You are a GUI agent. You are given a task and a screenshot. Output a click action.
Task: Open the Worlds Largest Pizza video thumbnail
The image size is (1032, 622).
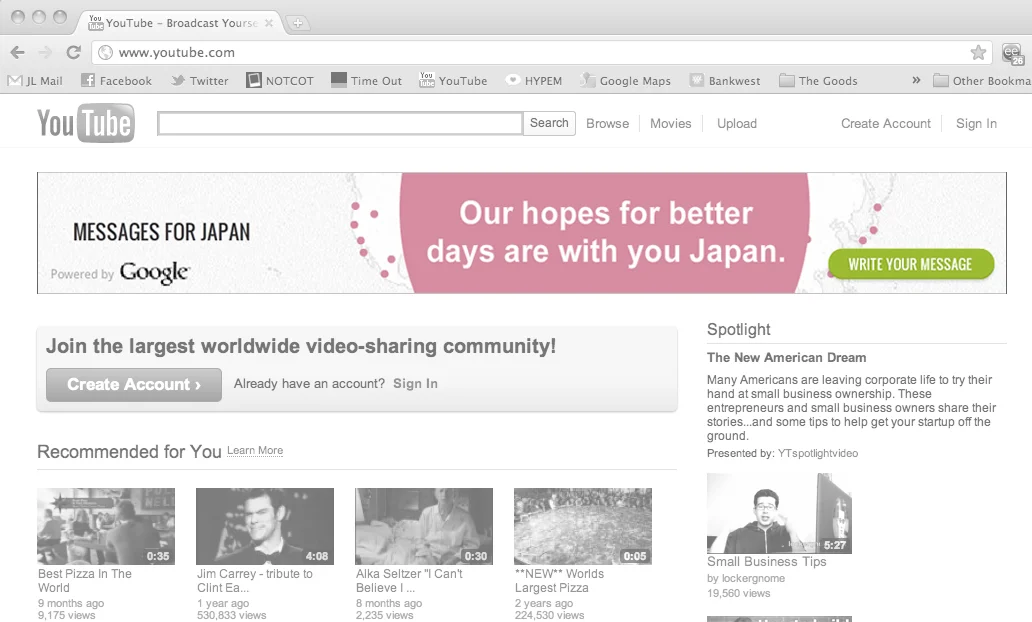click(582, 526)
